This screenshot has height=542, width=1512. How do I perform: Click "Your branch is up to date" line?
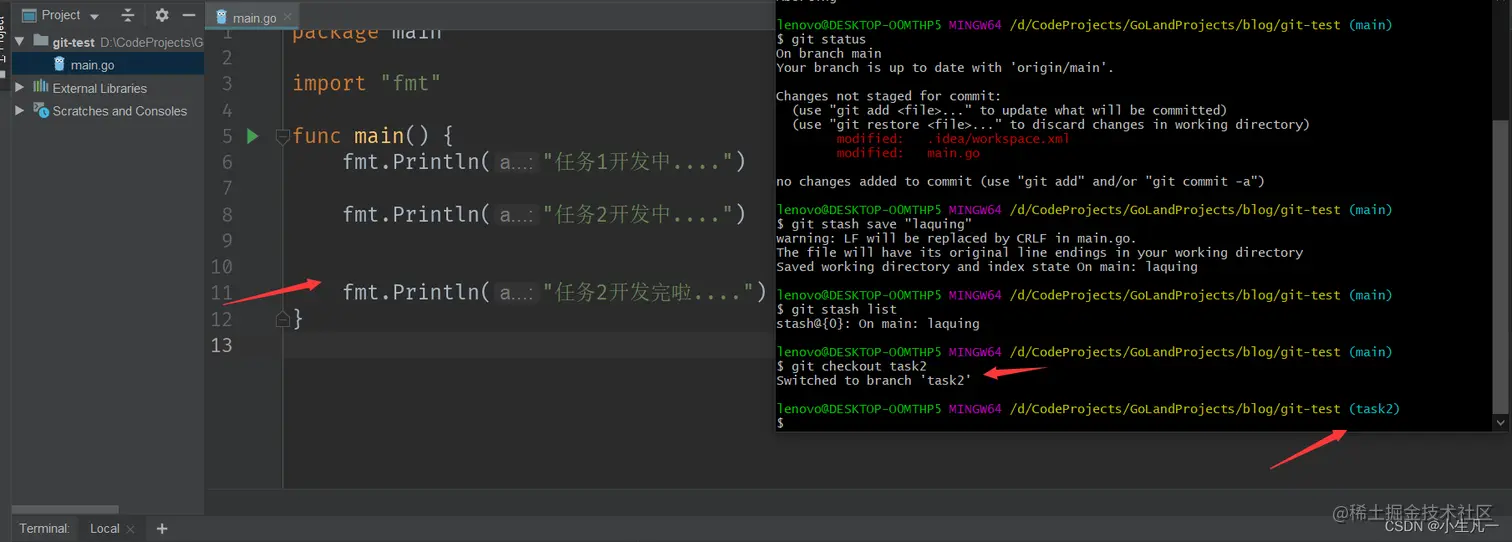945,68
